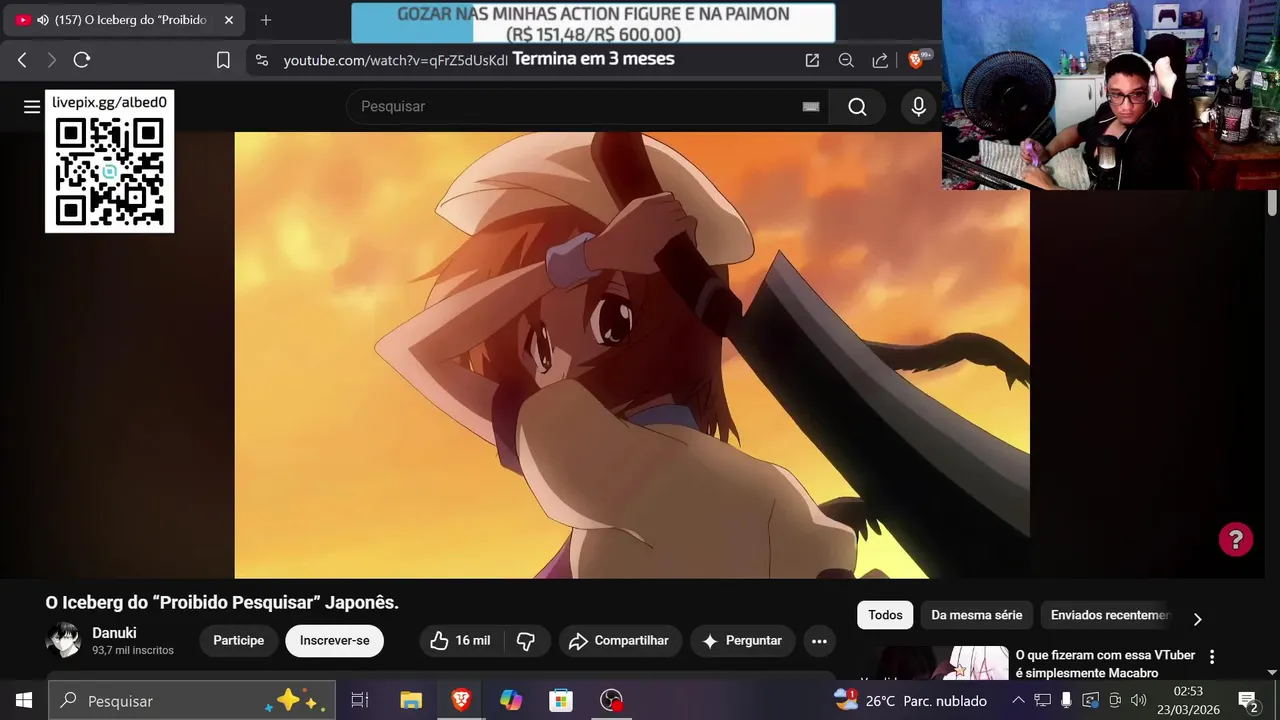Open a new browser tab

[x=266, y=20]
